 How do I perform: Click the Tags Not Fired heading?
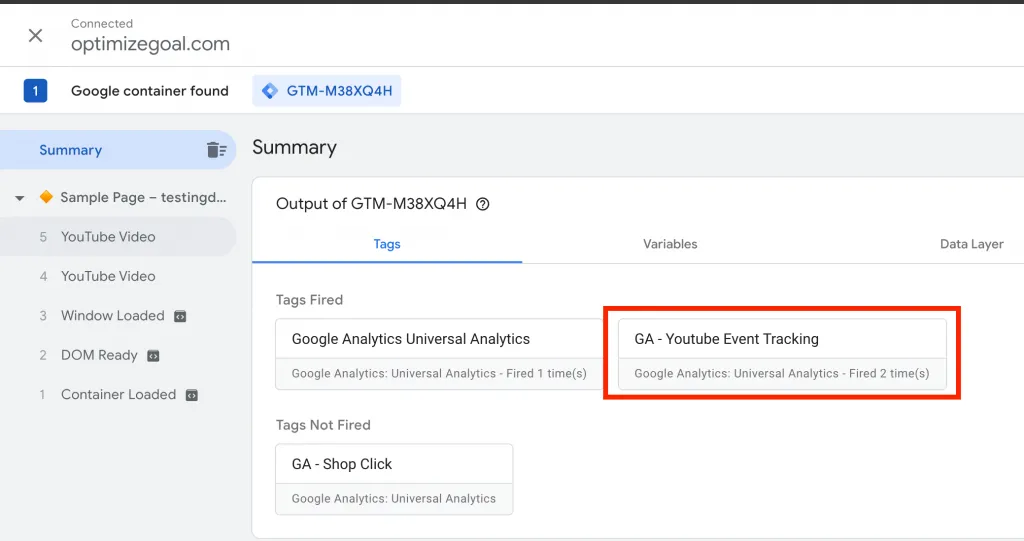(323, 425)
